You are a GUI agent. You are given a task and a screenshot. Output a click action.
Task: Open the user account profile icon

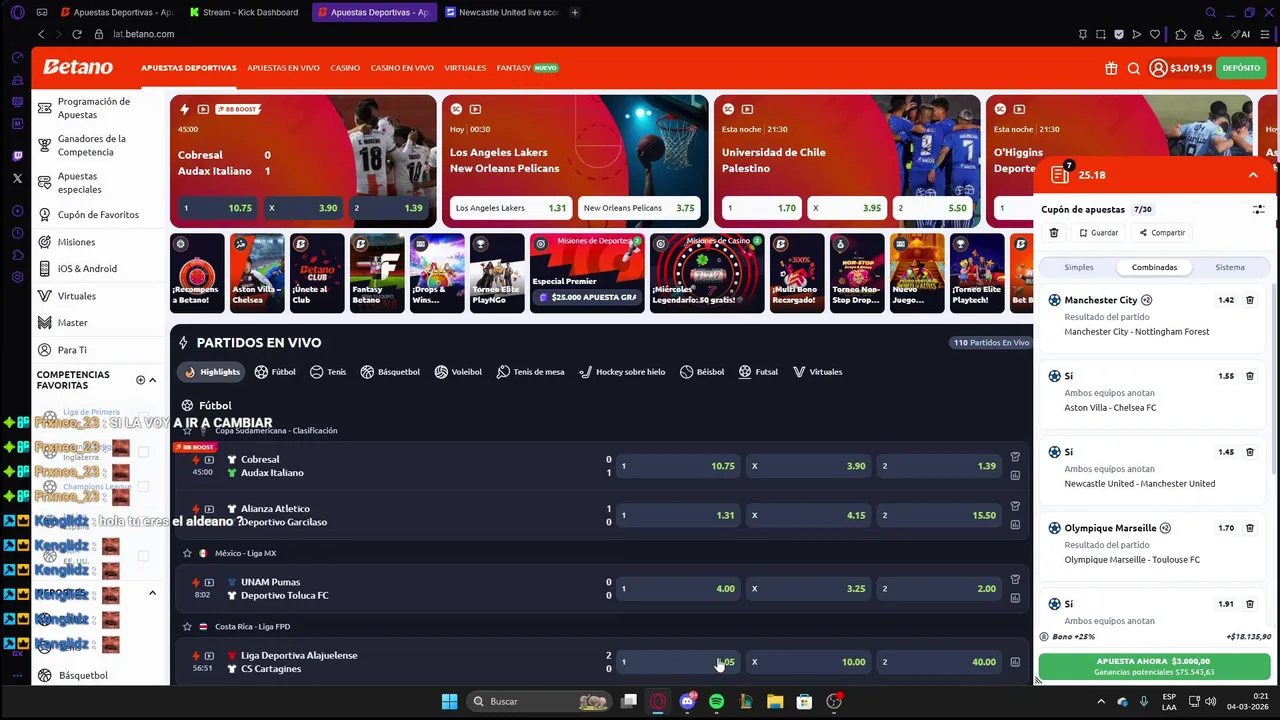point(1158,68)
